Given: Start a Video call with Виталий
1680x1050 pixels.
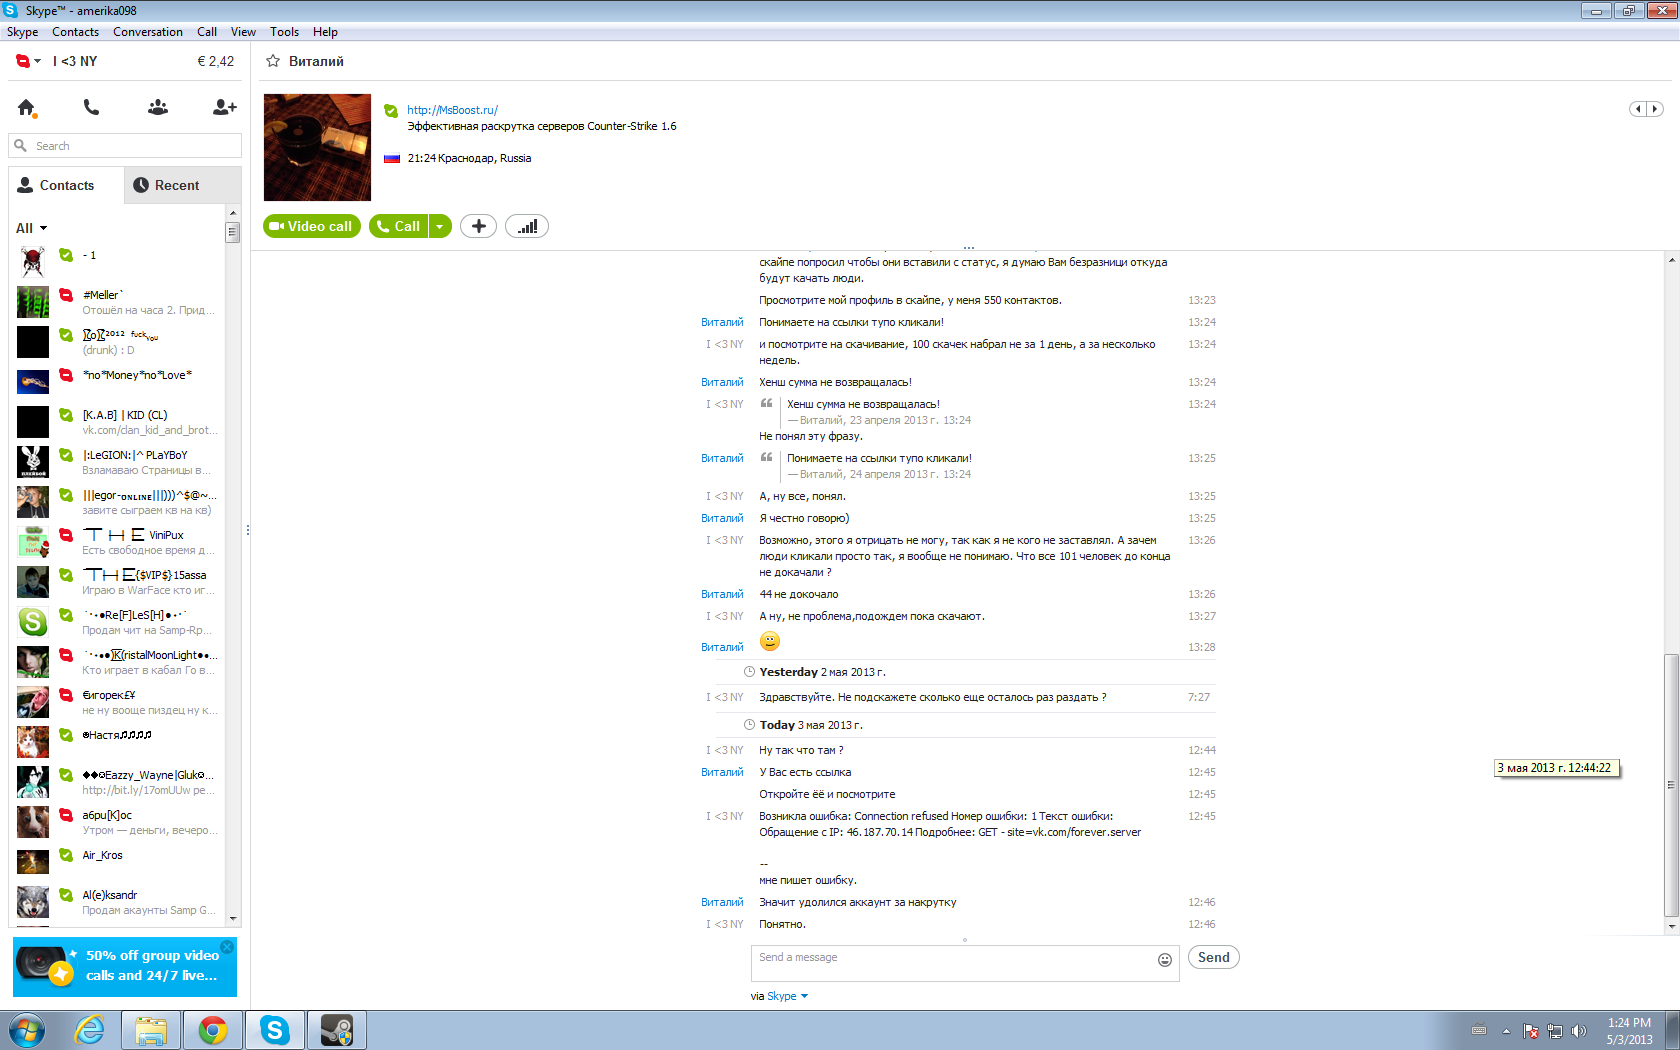Looking at the screenshot, I should pos(312,226).
